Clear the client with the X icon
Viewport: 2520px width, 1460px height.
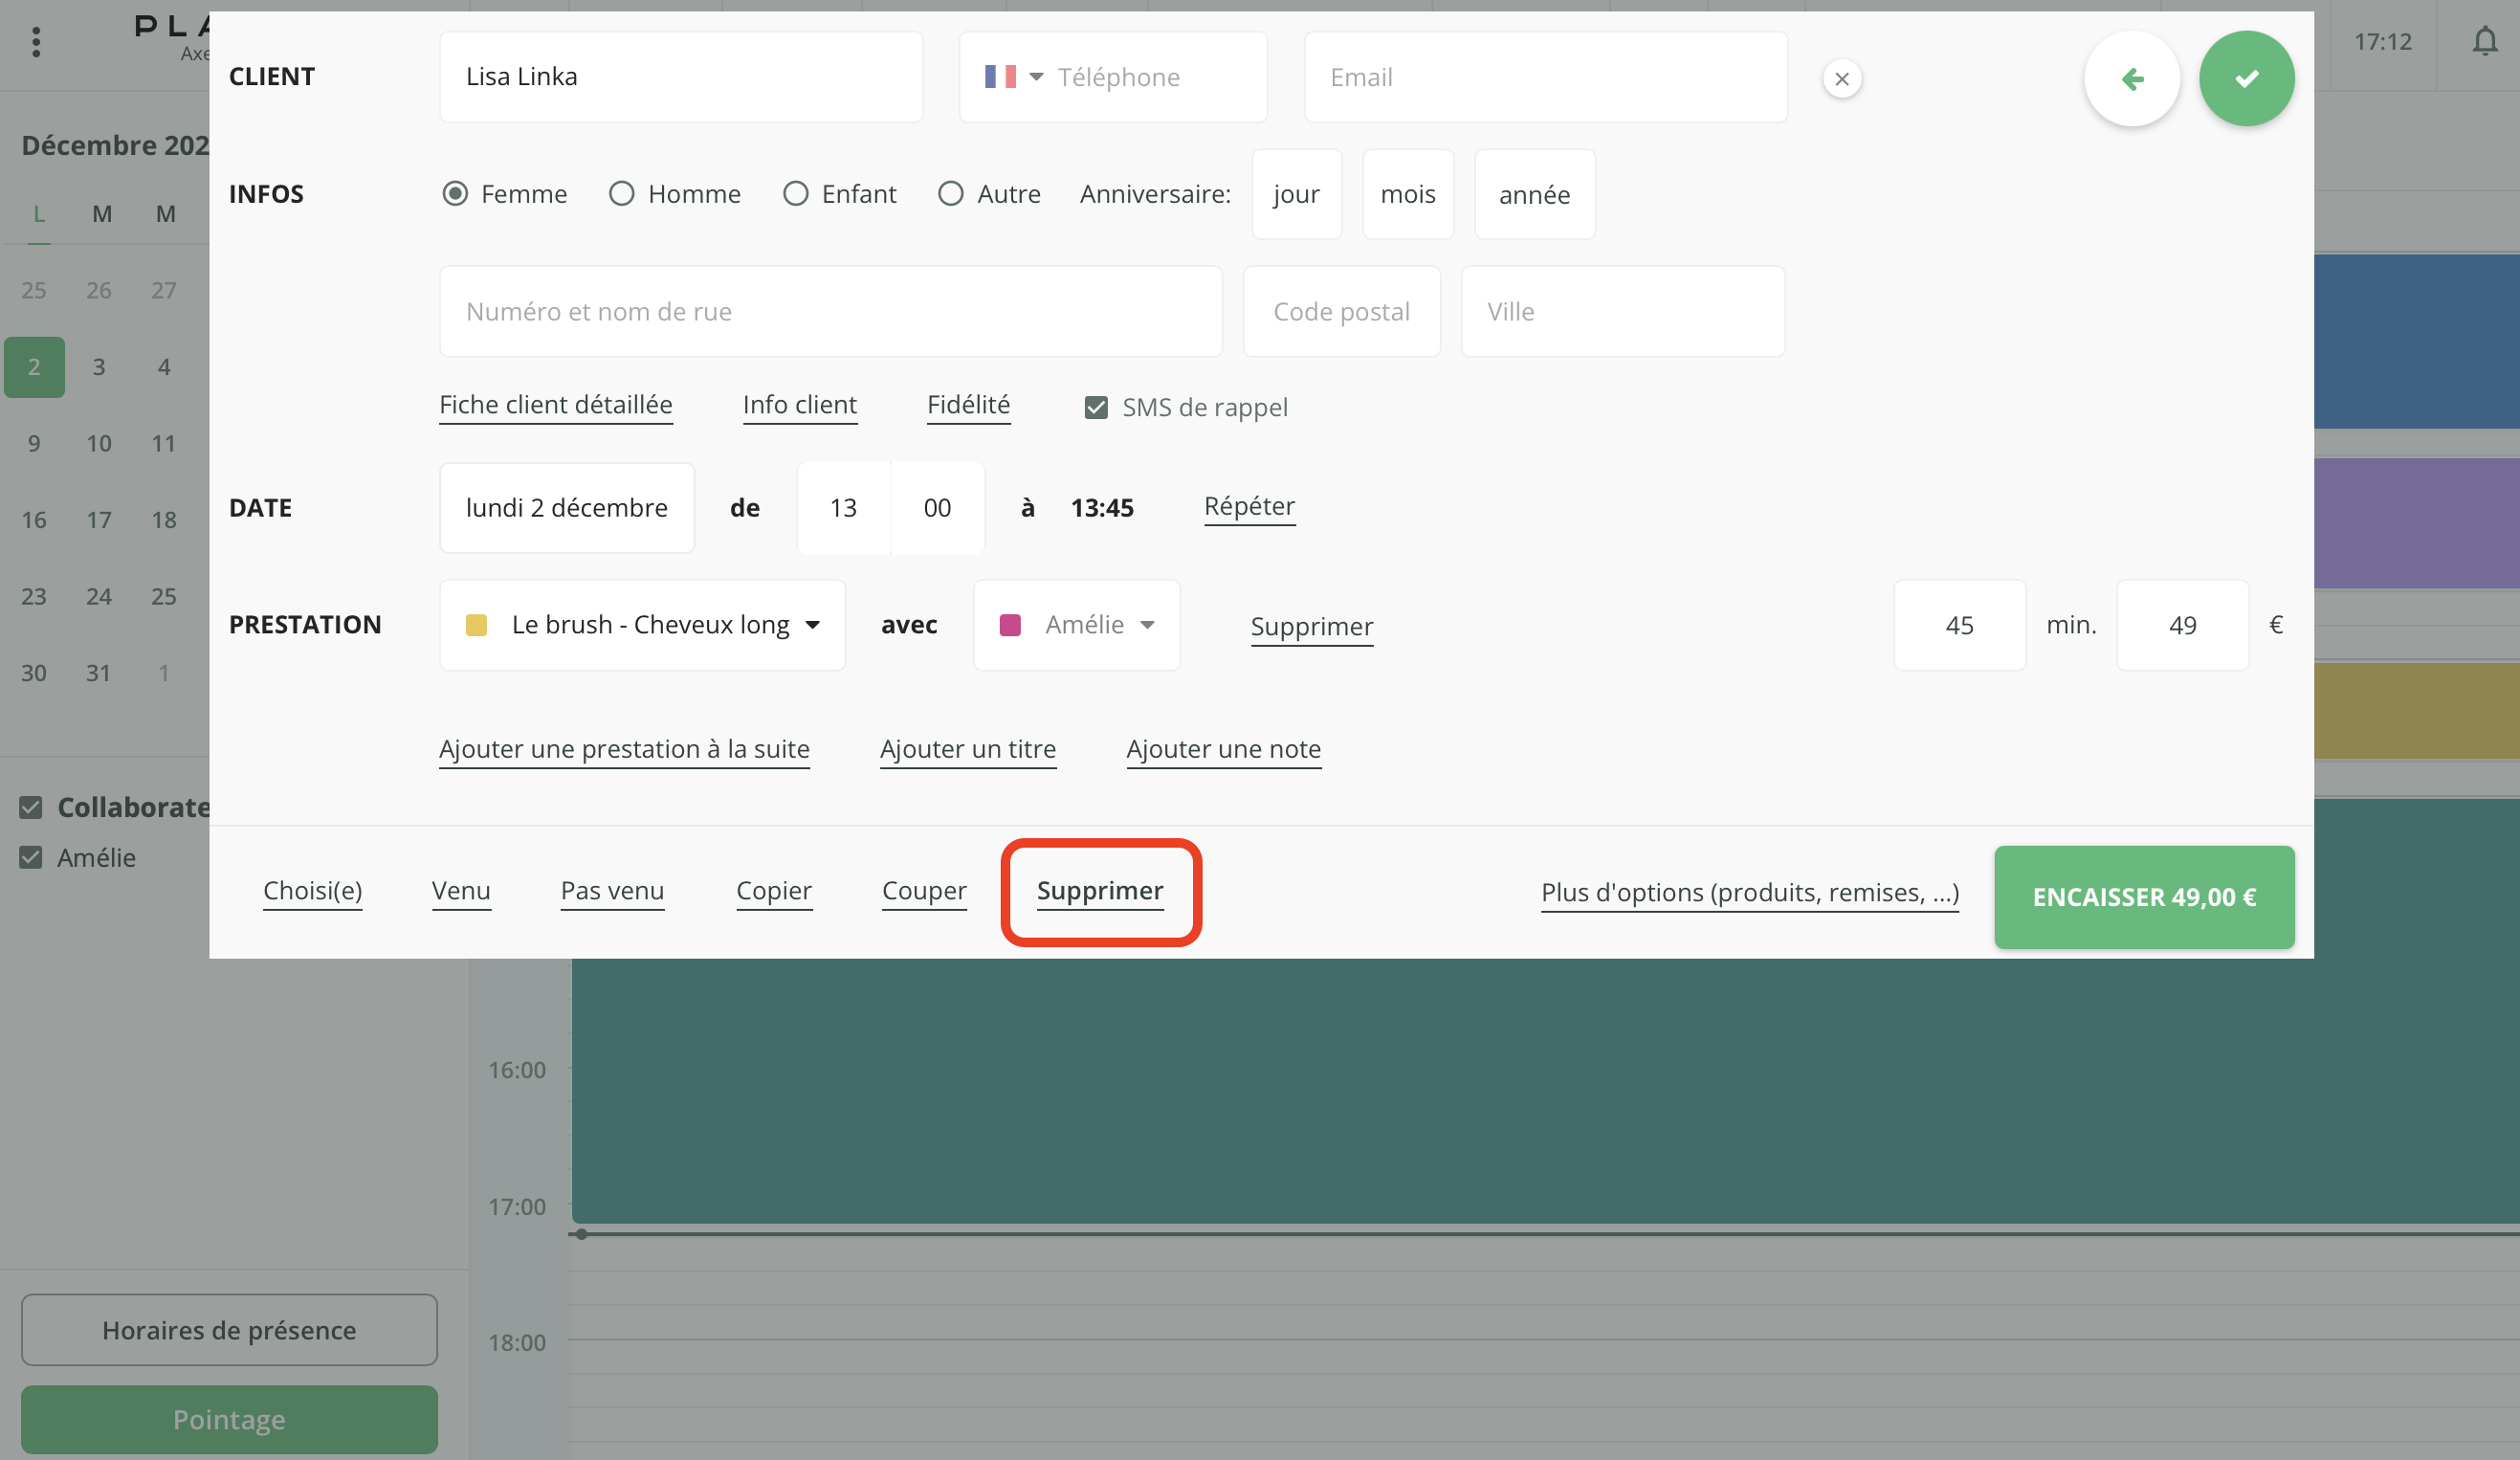pyautogui.click(x=1841, y=78)
